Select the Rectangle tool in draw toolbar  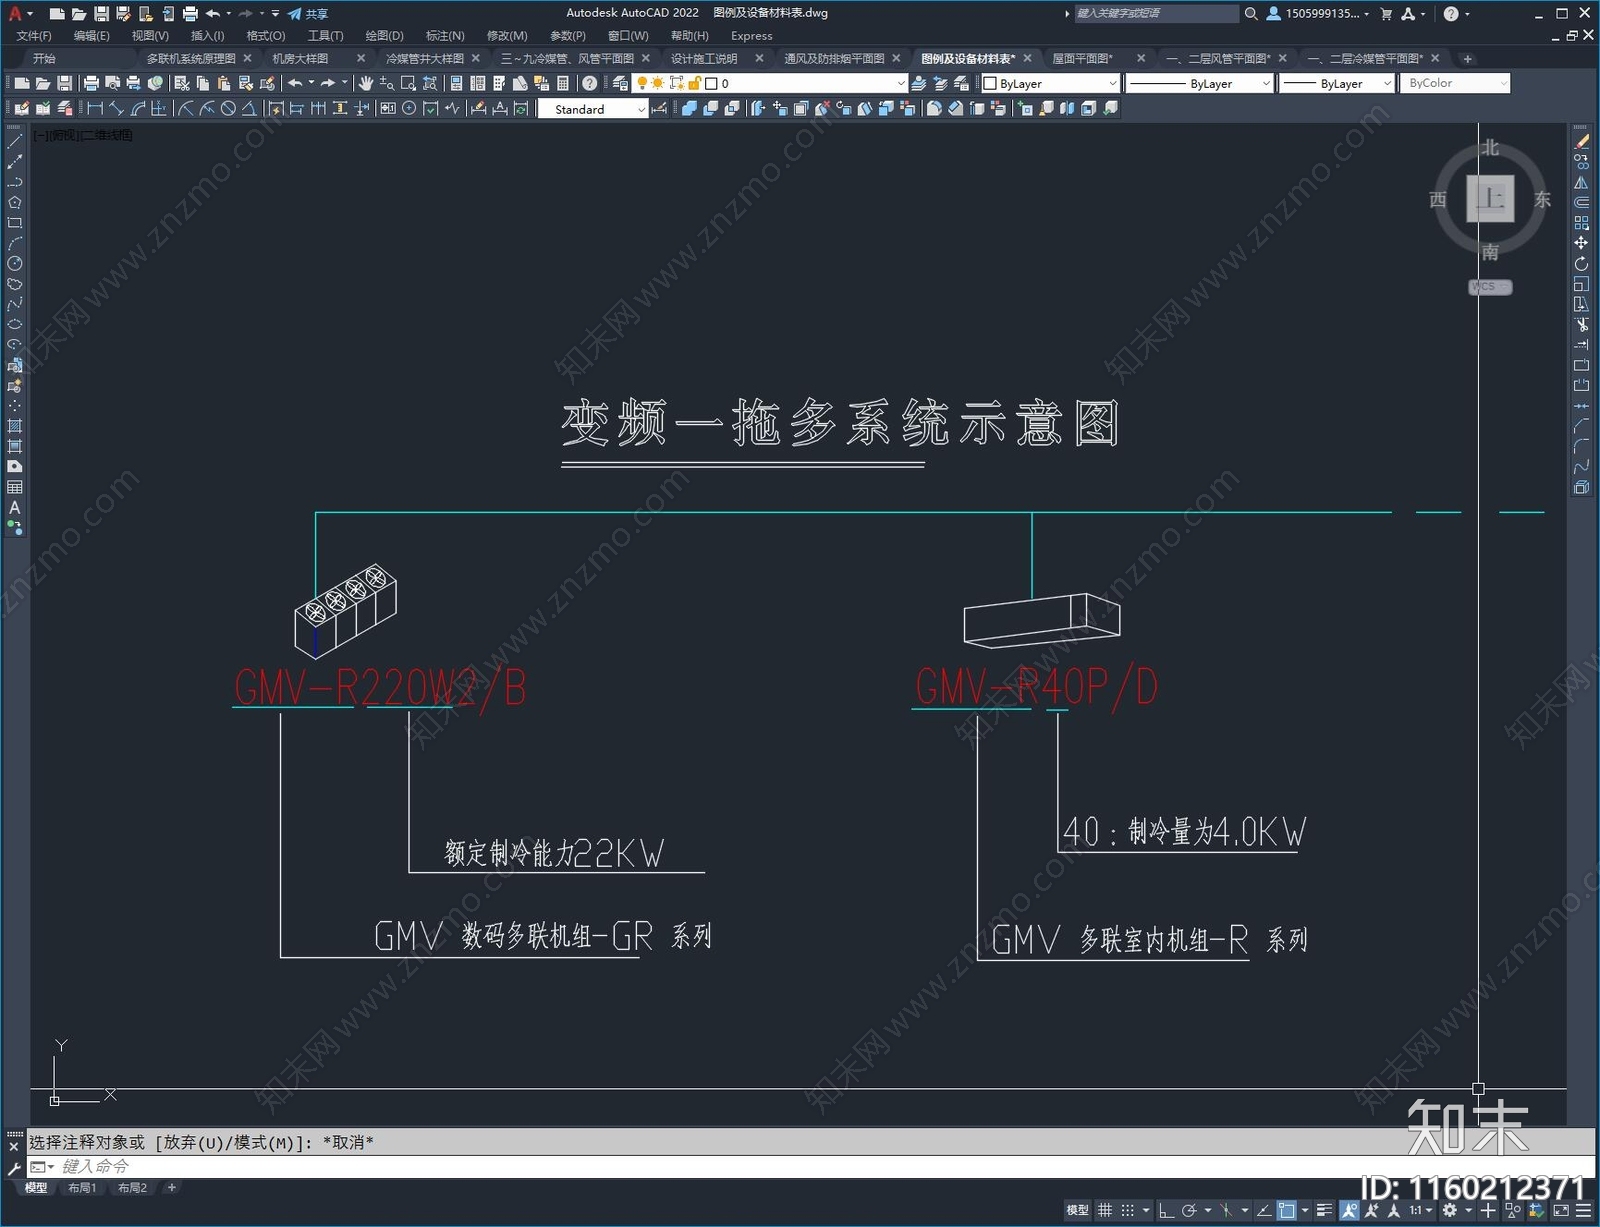(x=15, y=223)
